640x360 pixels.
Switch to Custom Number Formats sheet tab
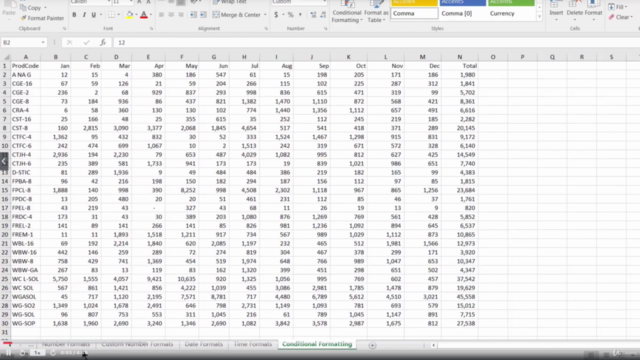[x=137, y=344]
